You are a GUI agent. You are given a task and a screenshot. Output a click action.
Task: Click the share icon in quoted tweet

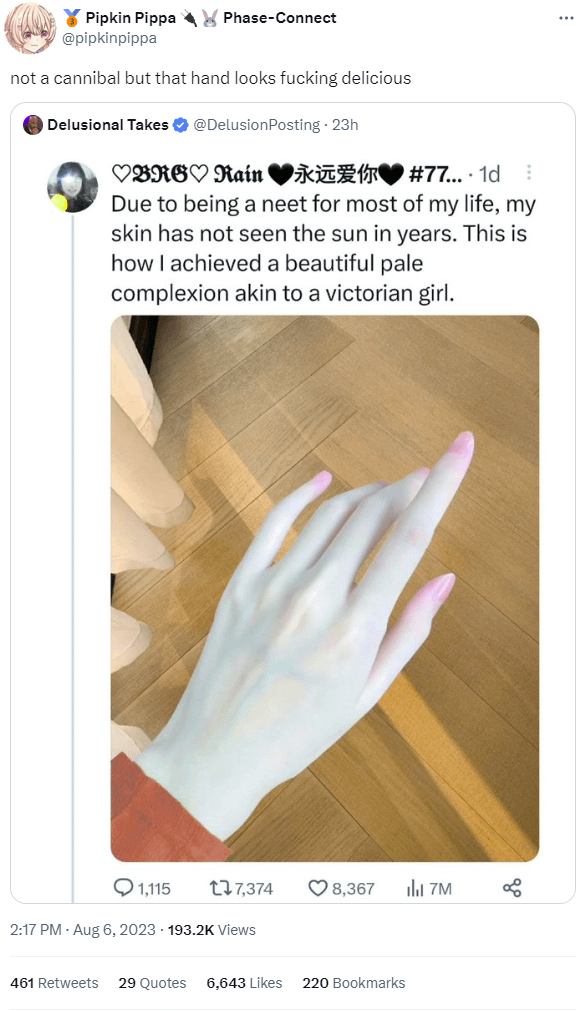(512, 888)
